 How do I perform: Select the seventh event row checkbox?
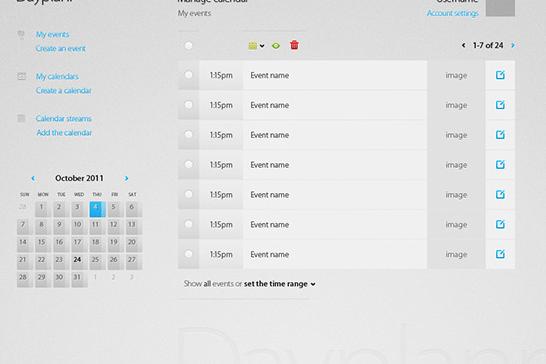[188, 254]
